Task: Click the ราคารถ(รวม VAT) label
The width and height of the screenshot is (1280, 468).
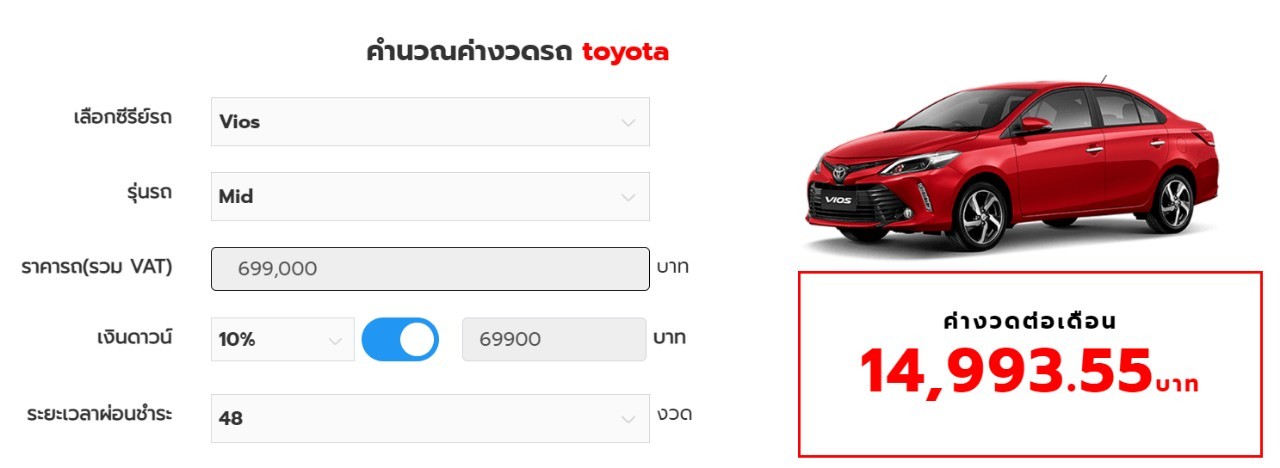Action: coord(97,267)
